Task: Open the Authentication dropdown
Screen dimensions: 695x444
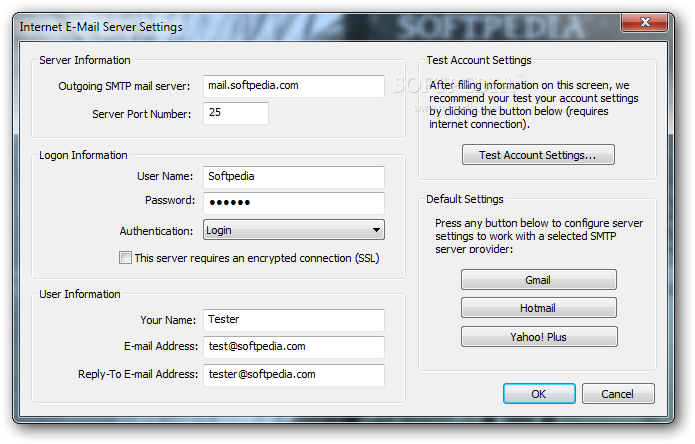Action: 293,230
